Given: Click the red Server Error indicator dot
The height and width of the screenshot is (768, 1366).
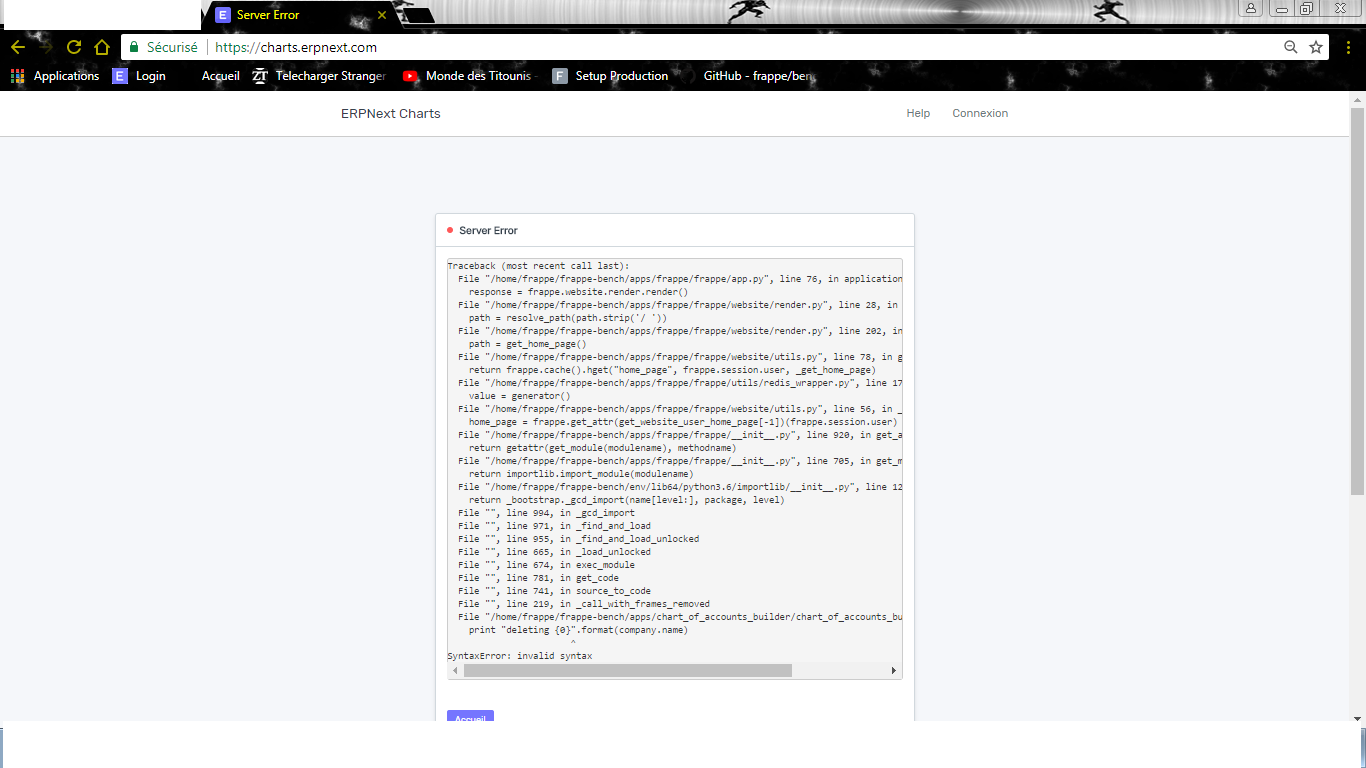Looking at the screenshot, I should tap(450, 230).
